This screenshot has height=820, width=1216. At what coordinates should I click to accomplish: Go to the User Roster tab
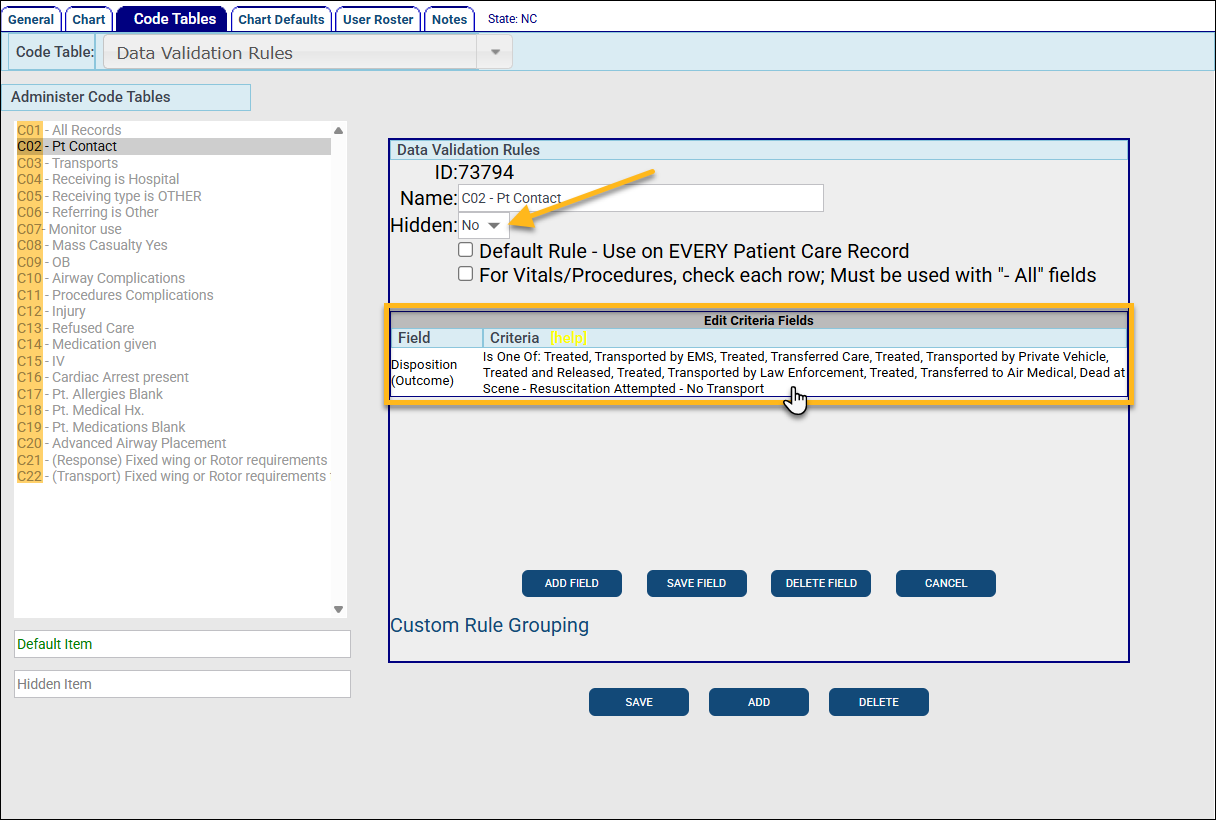[x=378, y=20]
